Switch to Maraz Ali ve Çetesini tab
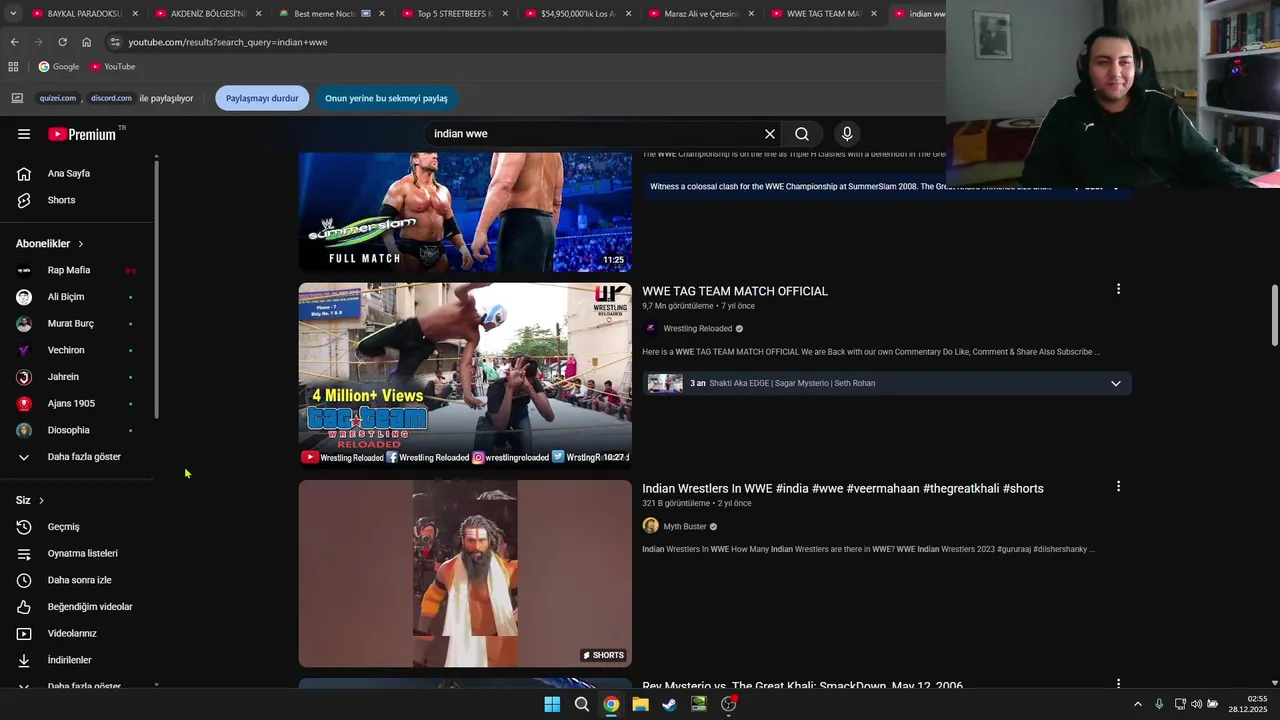 [x=693, y=14]
